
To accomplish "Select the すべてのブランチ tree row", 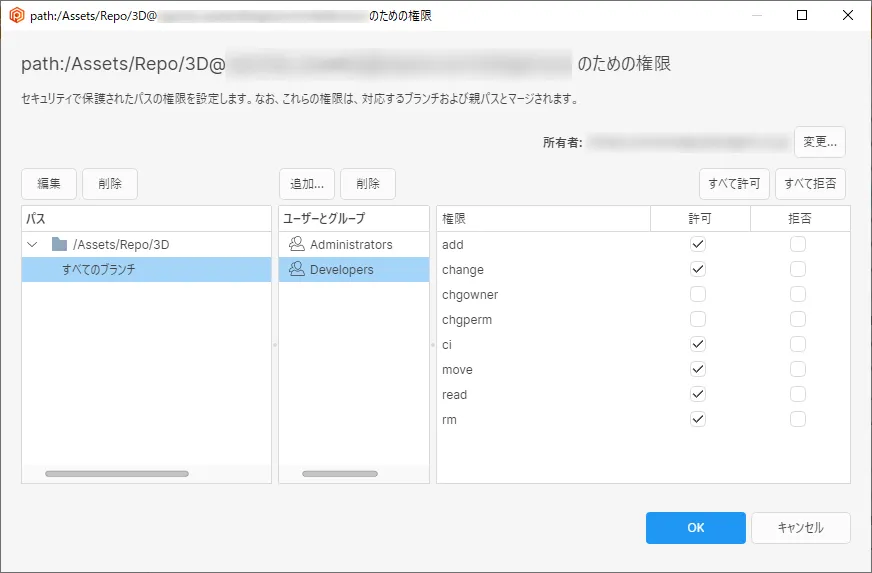I will 146,269.
